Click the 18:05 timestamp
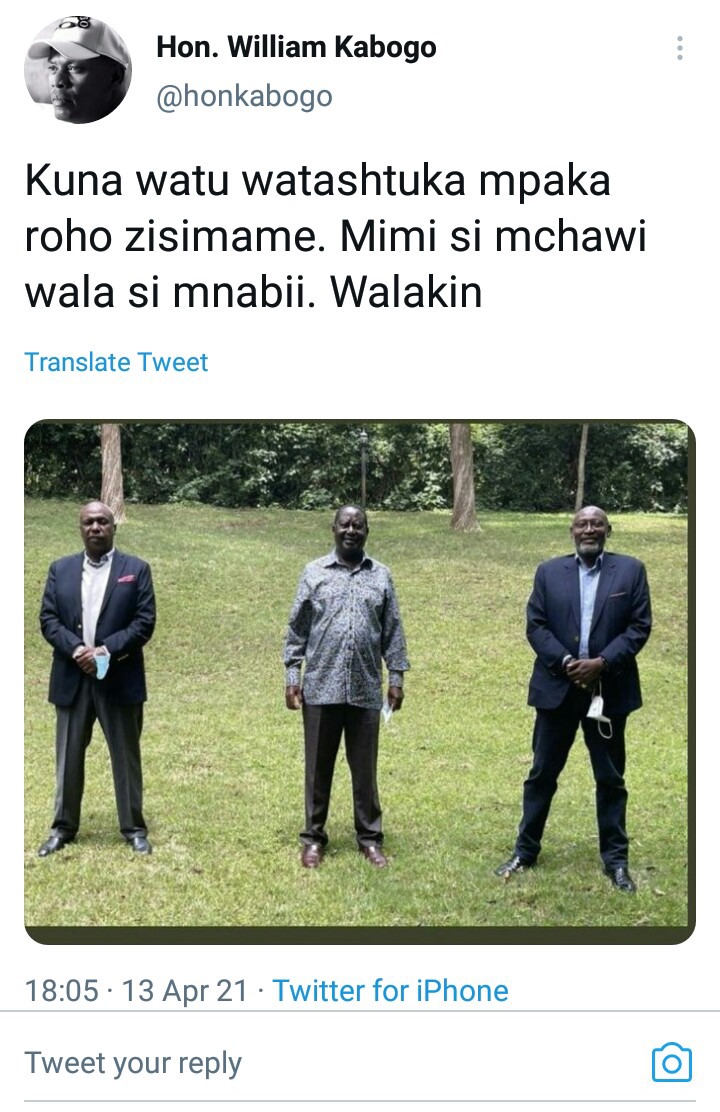The image size is (720, 1112). point(61,991)
